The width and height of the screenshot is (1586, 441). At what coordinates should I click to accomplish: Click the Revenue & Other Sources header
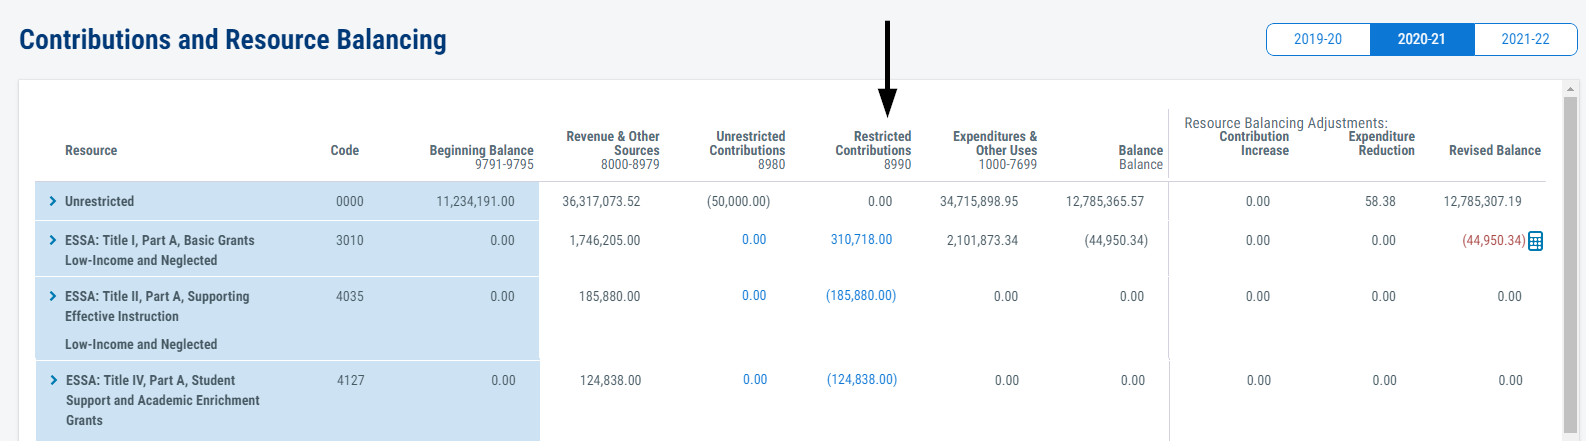(613, 143)
